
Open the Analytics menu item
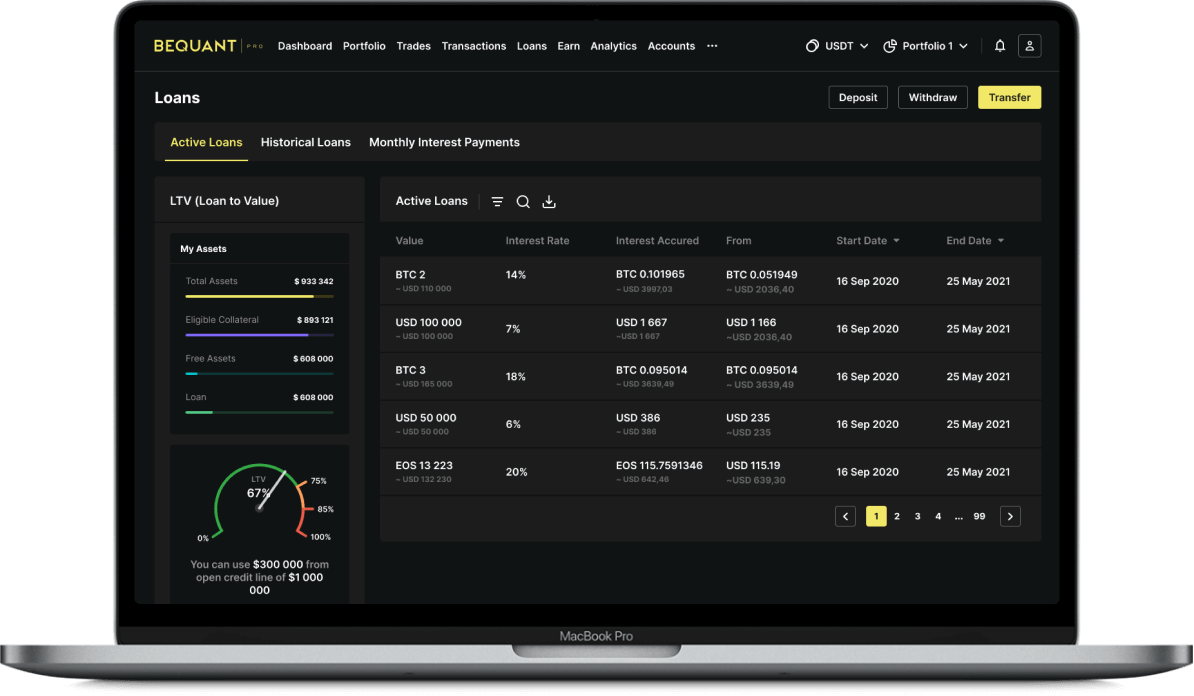[613, 46]
